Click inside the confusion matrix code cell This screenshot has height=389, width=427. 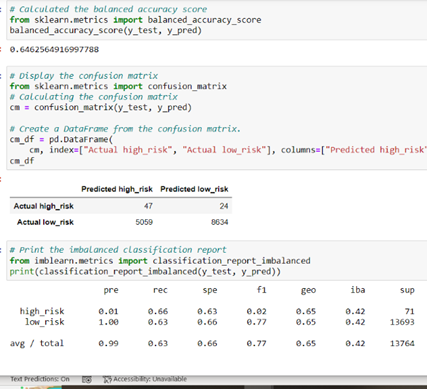[x=217, y=118]
